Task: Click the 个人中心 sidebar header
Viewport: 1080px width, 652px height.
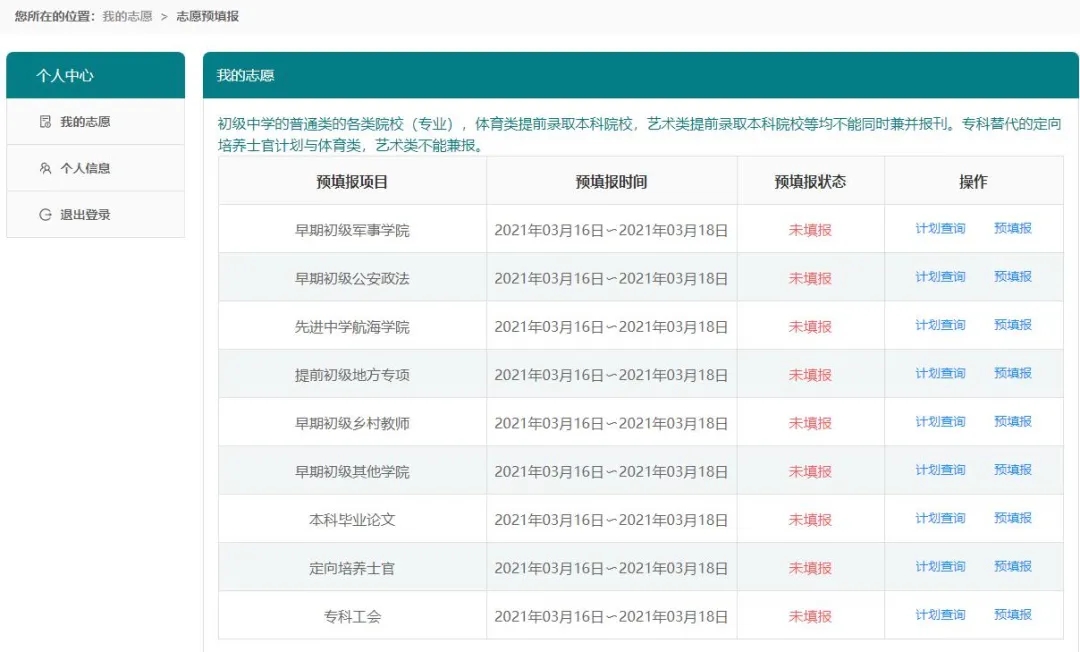Action: (x=65, y=76)
